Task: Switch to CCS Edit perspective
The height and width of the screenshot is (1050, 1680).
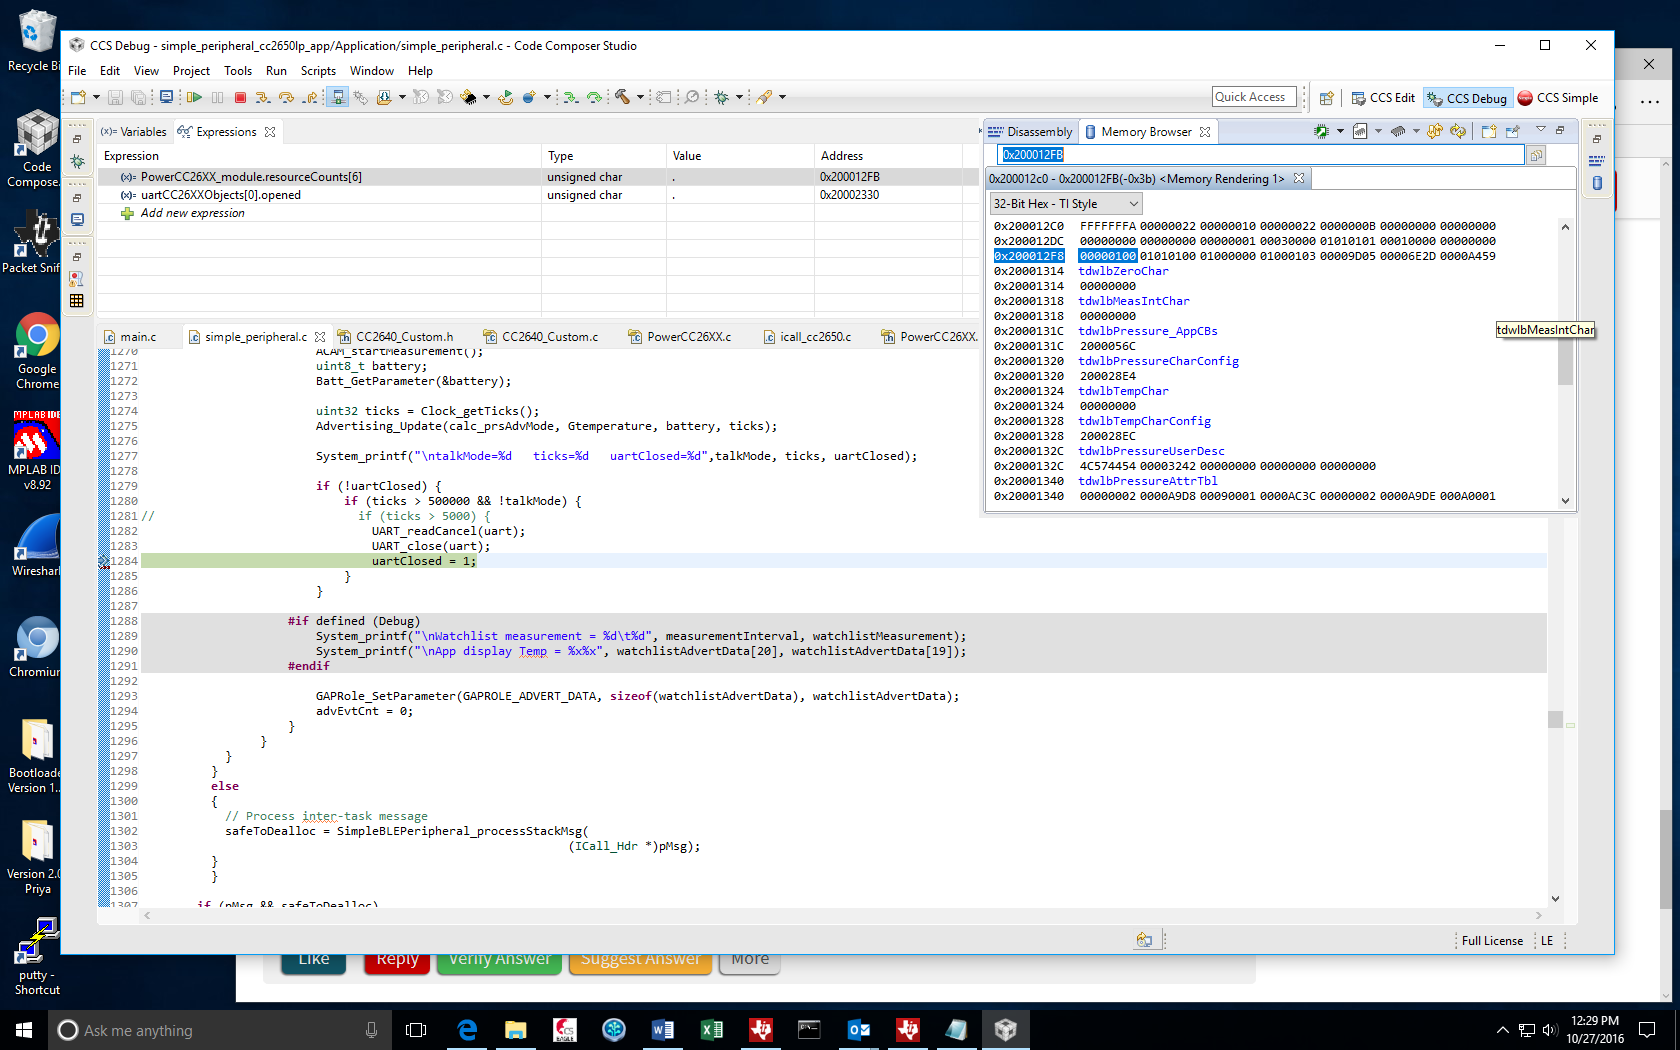Action: click(1383, 98)
